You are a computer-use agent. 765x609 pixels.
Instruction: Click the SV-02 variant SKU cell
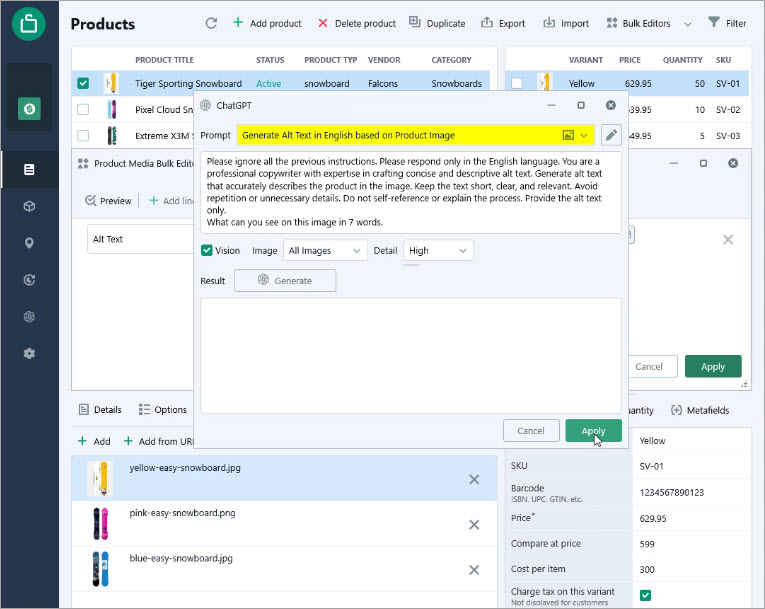(x=728, y=109)
